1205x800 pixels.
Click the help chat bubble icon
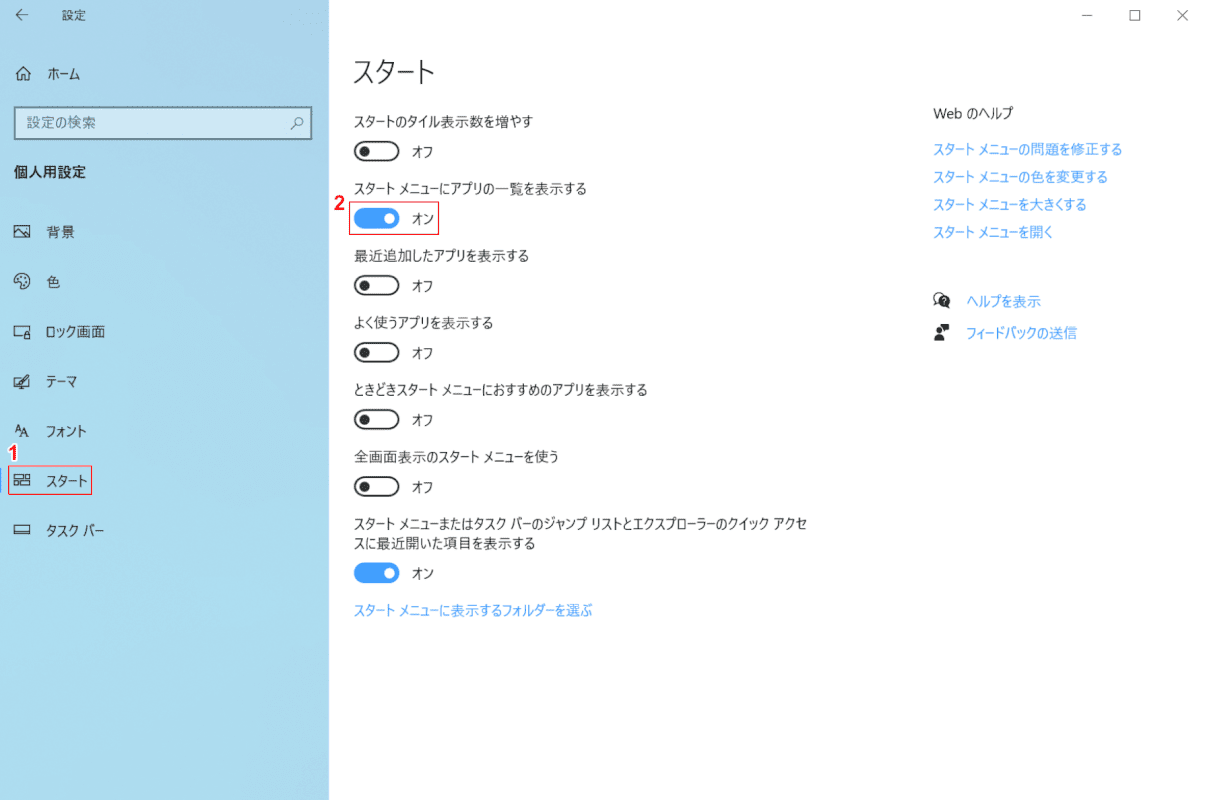point(942,300)
